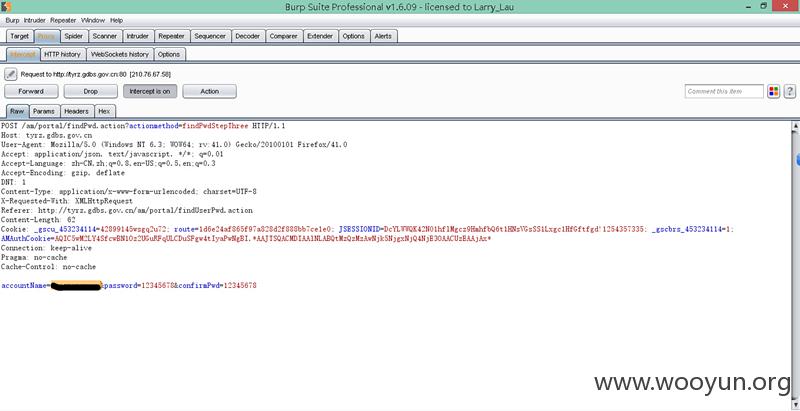800x411 pixels.
Task: Select the HTTP history sub-tab
Action: coord(62,54)
